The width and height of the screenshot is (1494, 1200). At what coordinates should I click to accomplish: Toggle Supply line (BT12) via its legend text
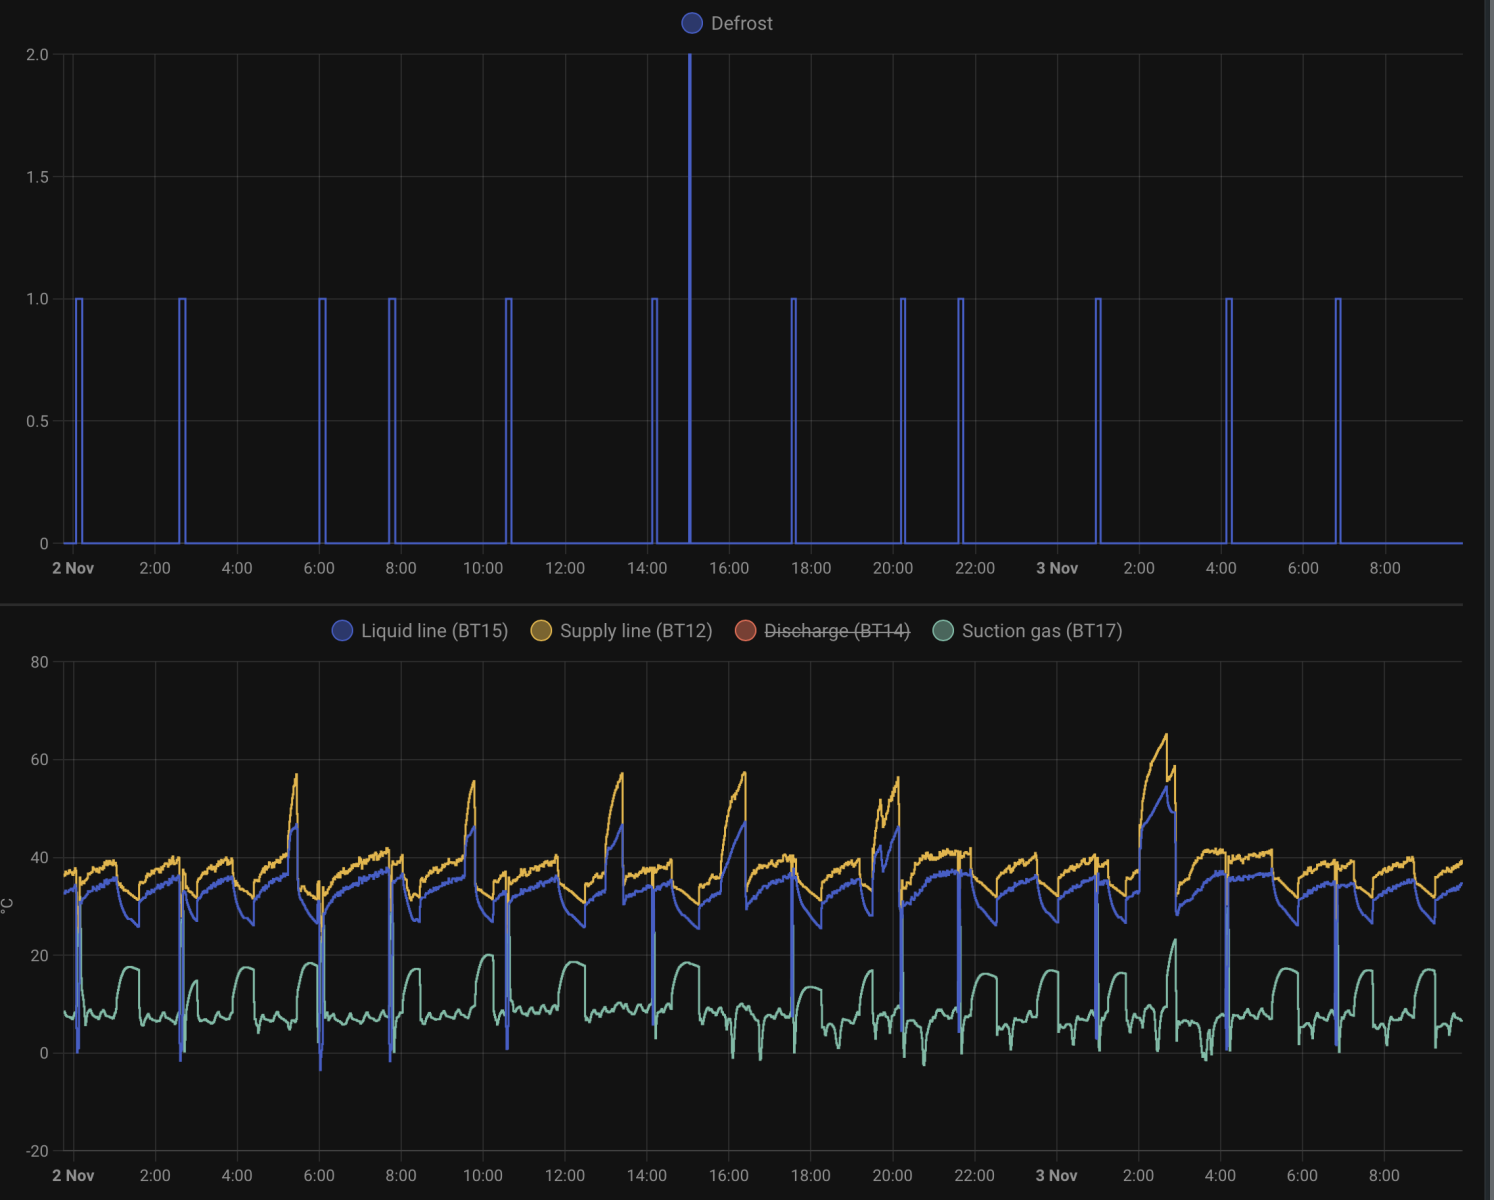pos(635,631)
